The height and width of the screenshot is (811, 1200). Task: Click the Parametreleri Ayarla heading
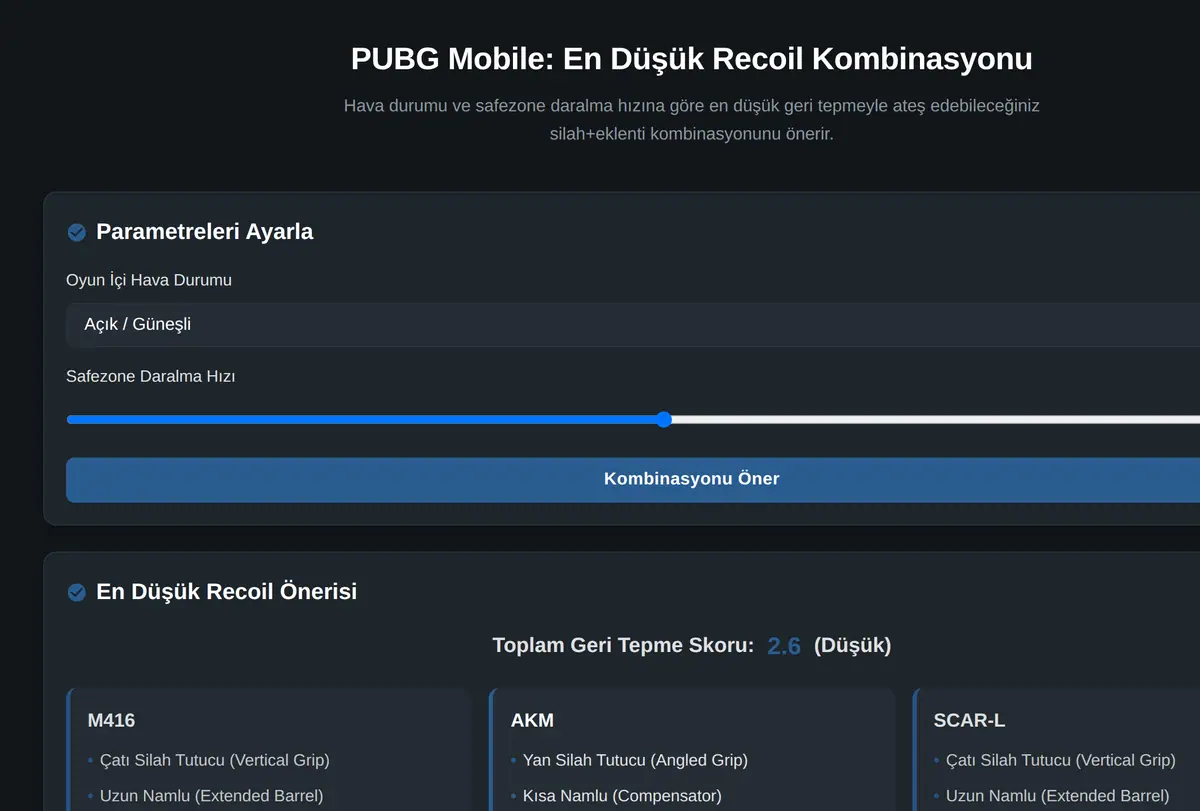point(204,232)
